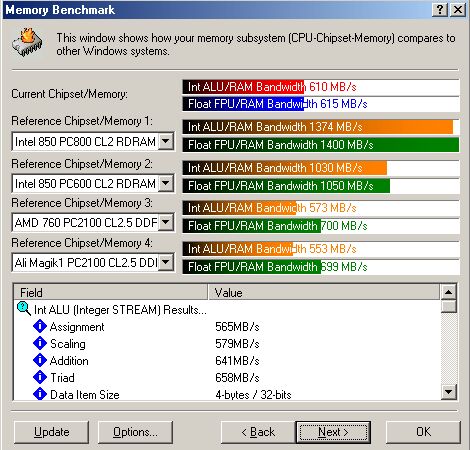Click the magnifier icon beside Int ALU Results

click(x=24, y=309)
